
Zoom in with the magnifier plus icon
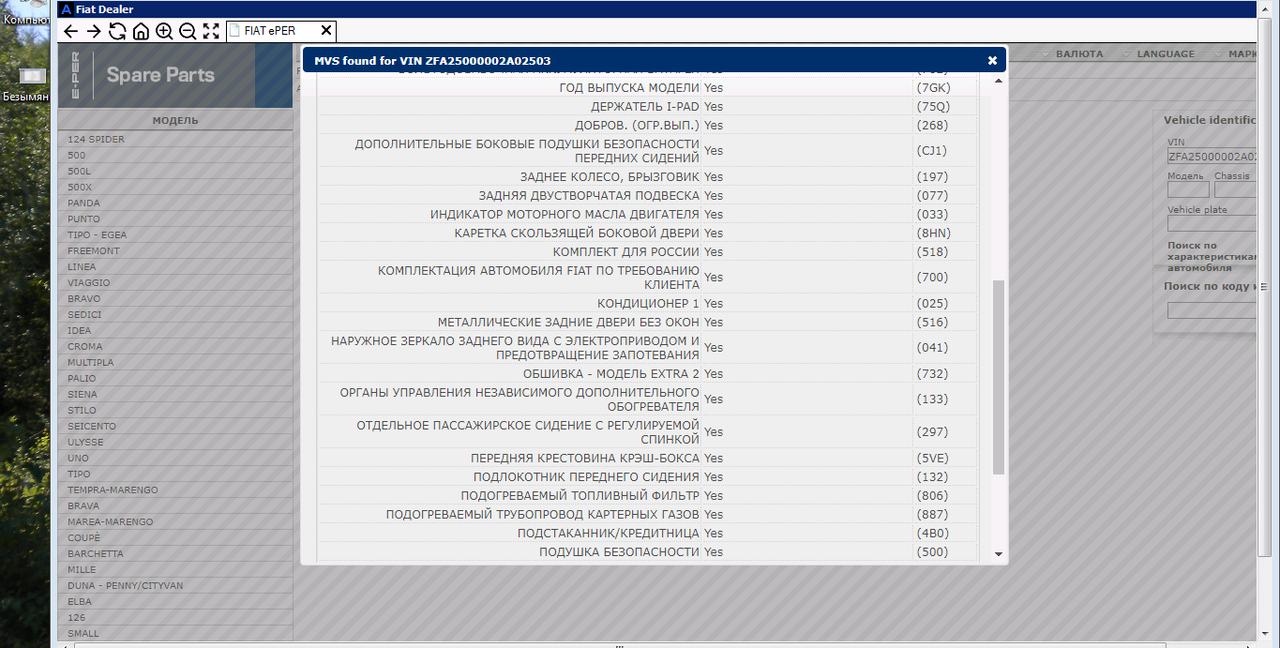click(x=164, y=31)
